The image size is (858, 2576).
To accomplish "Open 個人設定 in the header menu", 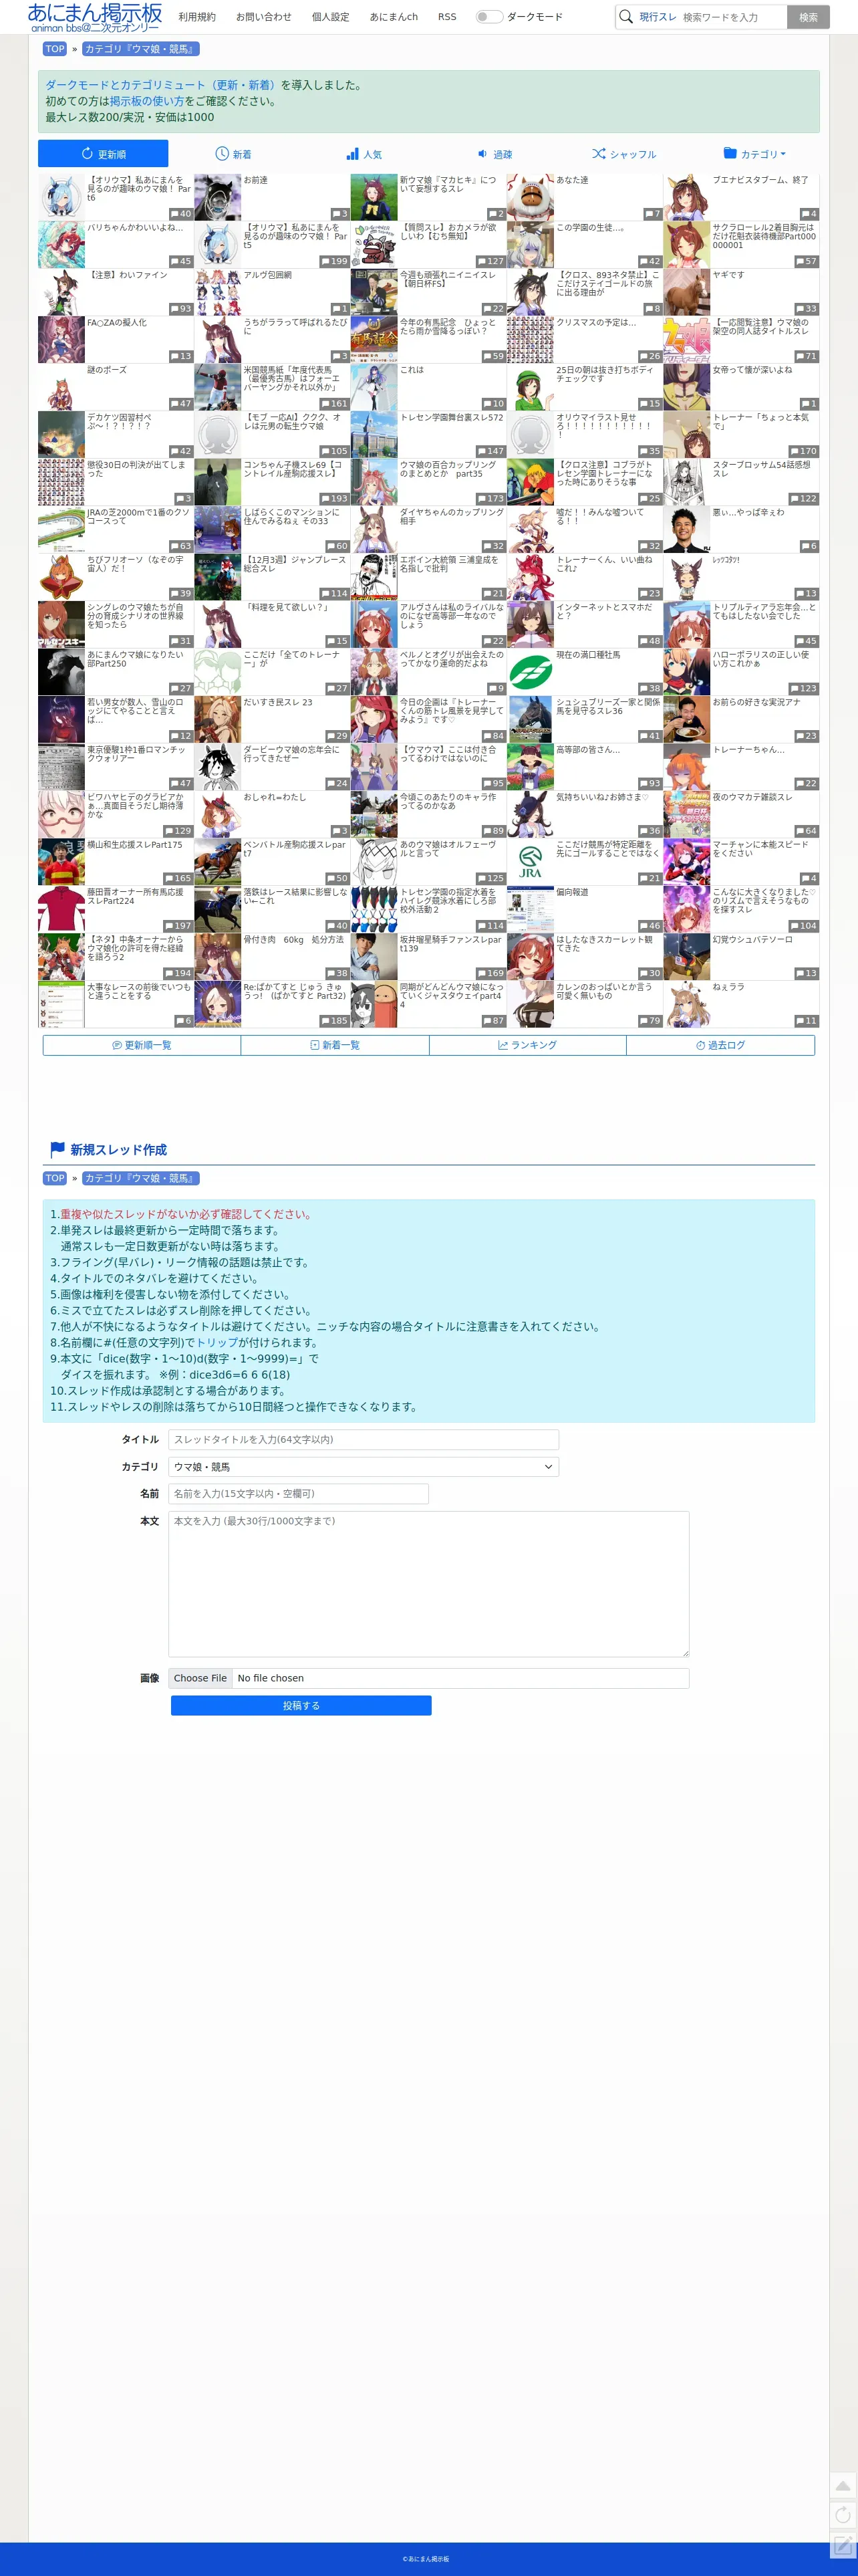I will [330, 16].
